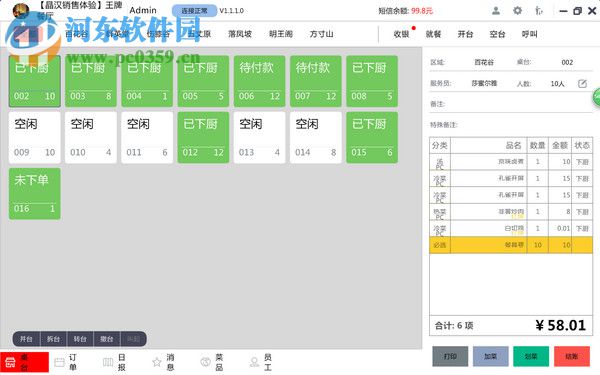The height and width of the screenshot is (375, 600).
Task: Open 订单 orders section in bottom bar
Action: [66, 362]
